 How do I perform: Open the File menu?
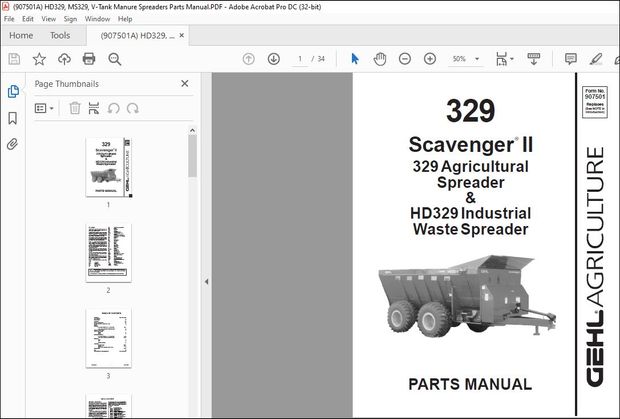tap(9, 19)
